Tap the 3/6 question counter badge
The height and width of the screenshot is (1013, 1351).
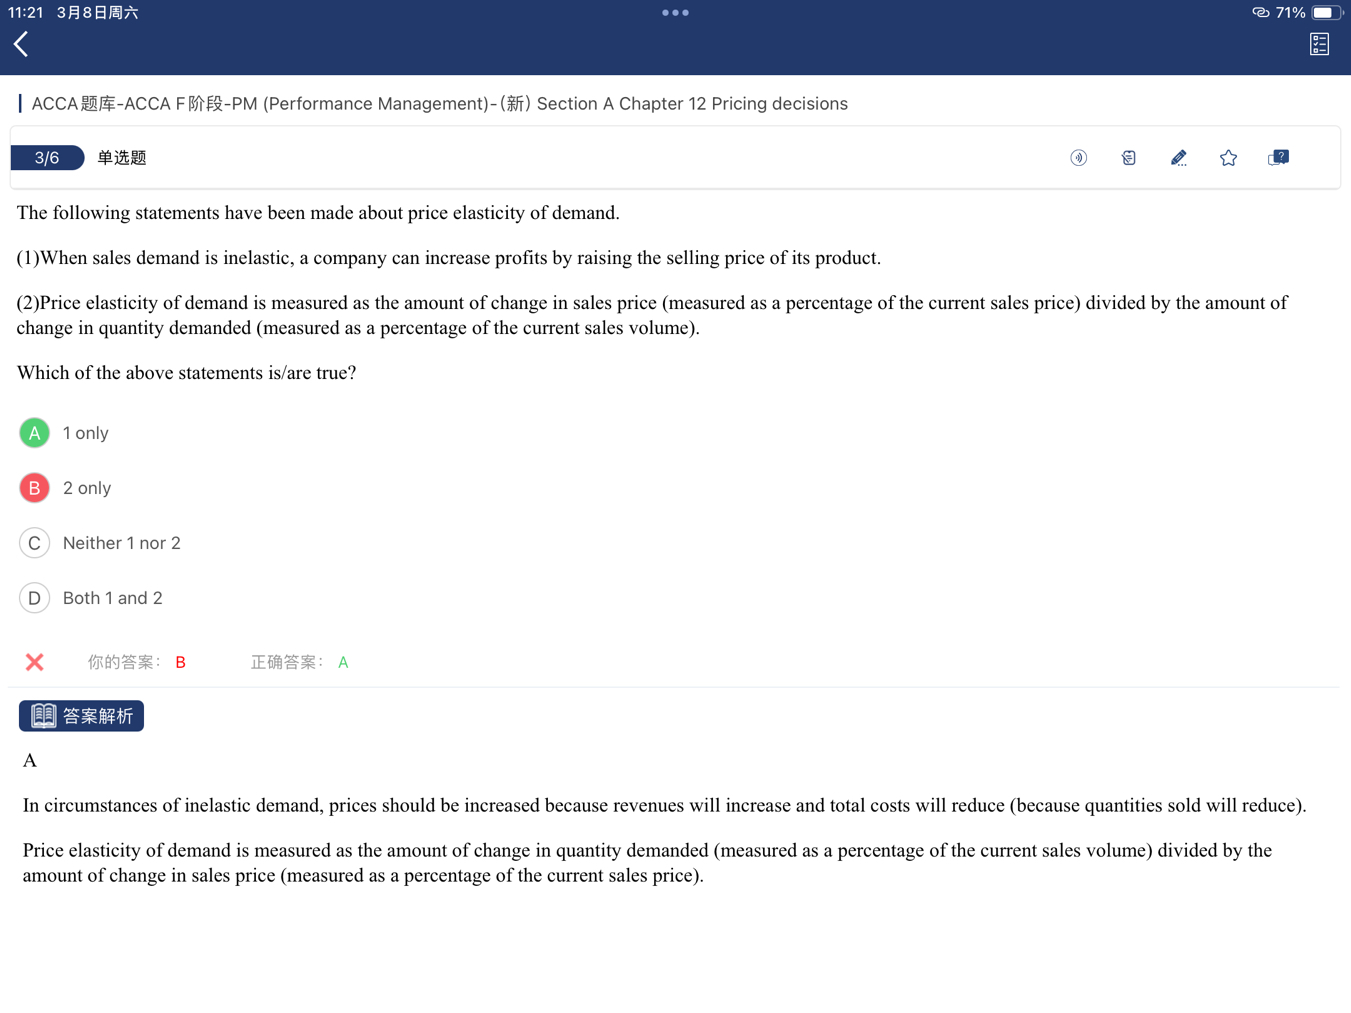(47, 158)
